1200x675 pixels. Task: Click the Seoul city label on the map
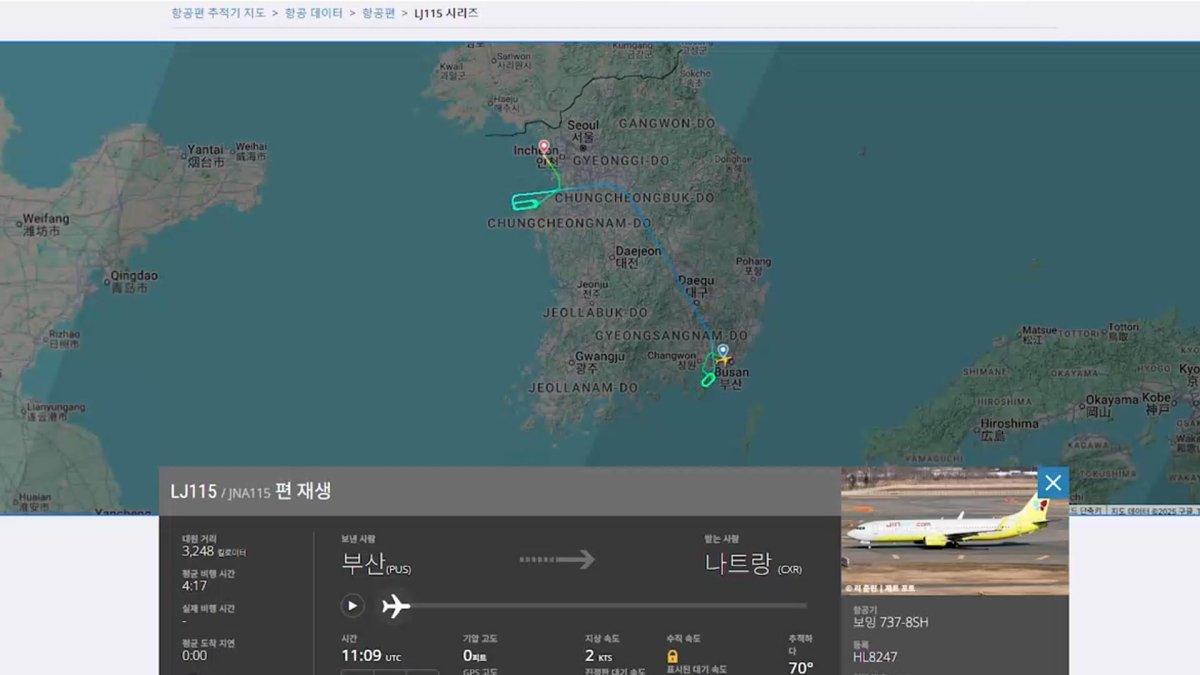[582, 126]
